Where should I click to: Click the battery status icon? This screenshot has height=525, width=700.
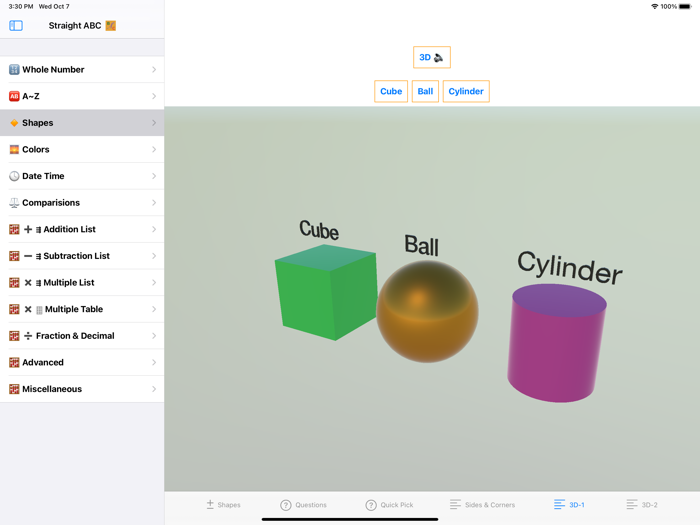[x=685, y=6]
